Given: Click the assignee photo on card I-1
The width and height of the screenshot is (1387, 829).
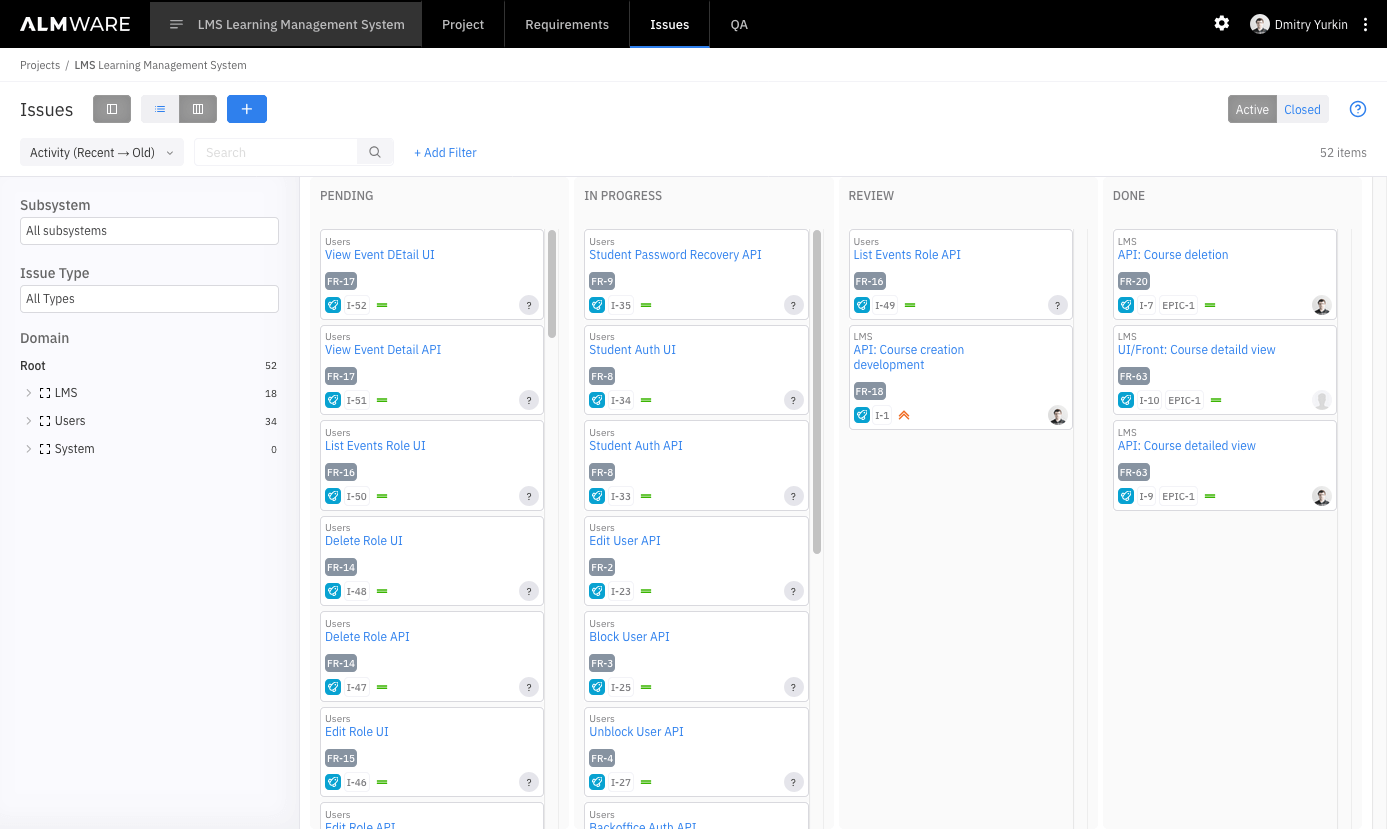Looking at the screenshot, I should click(1057, 416).
